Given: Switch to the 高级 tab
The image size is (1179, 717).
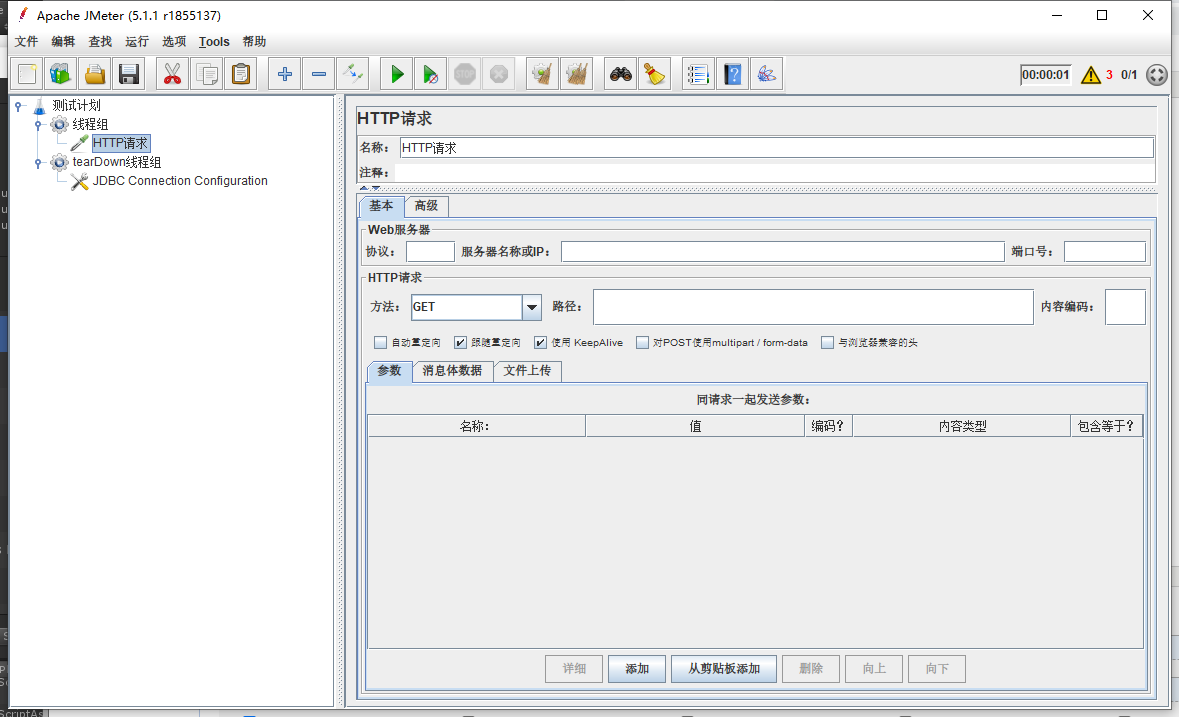Looking at the screenshot, I should point(426,206).
